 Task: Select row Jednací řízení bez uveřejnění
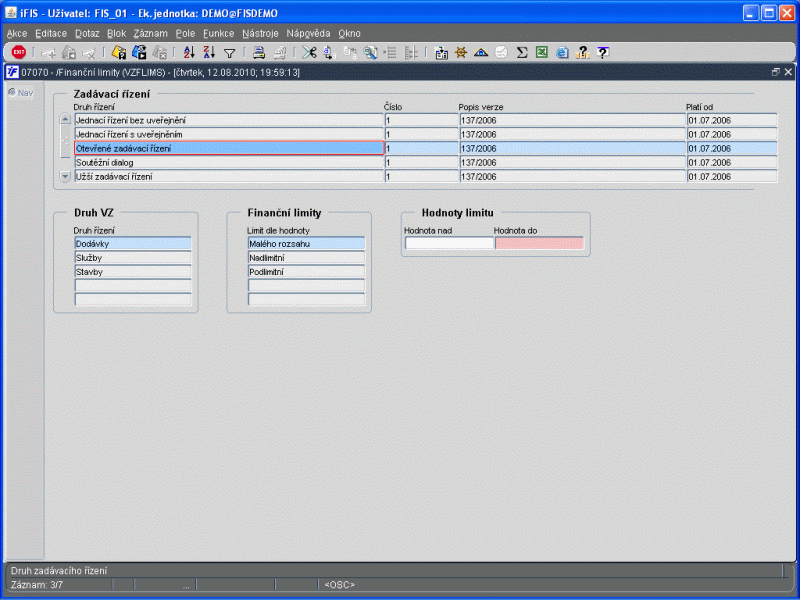(x=229, y=120)
